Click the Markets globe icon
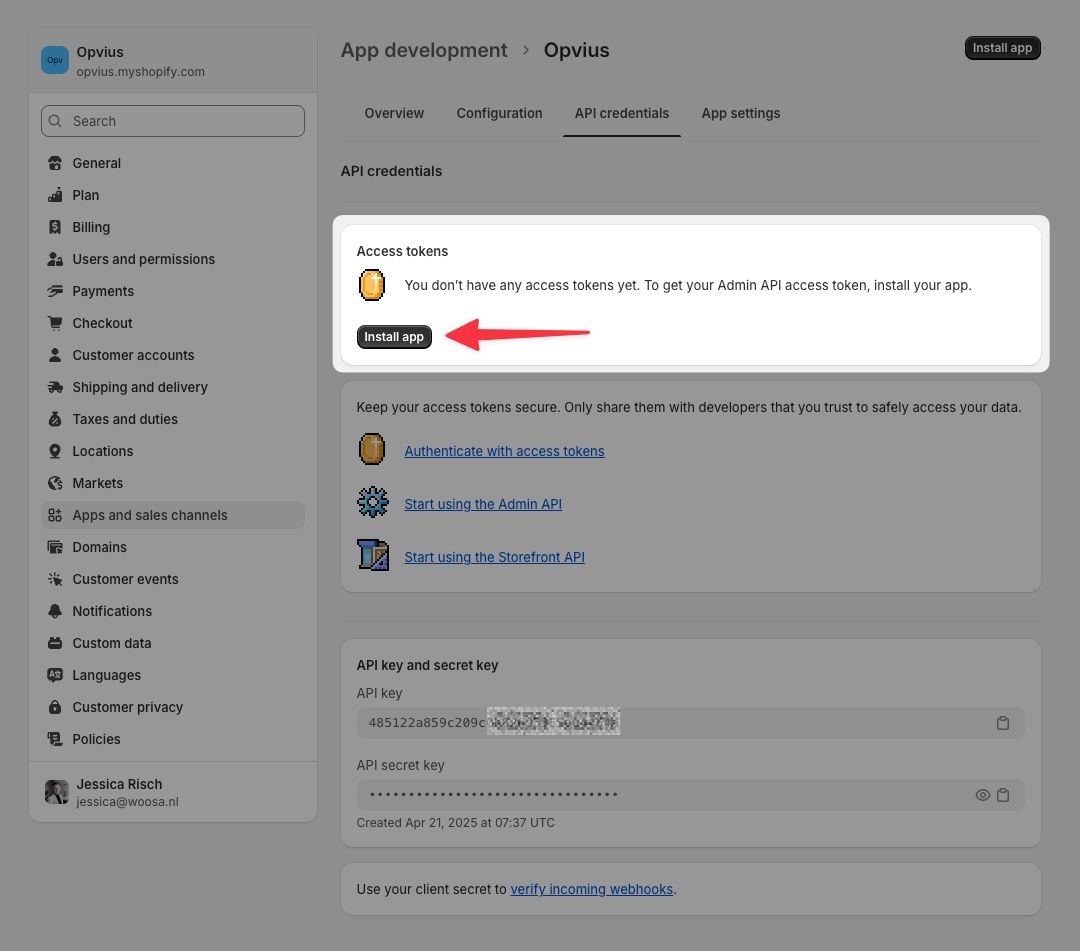The width and height of the screenshot is (1080, 951). [x=55, y=483]
